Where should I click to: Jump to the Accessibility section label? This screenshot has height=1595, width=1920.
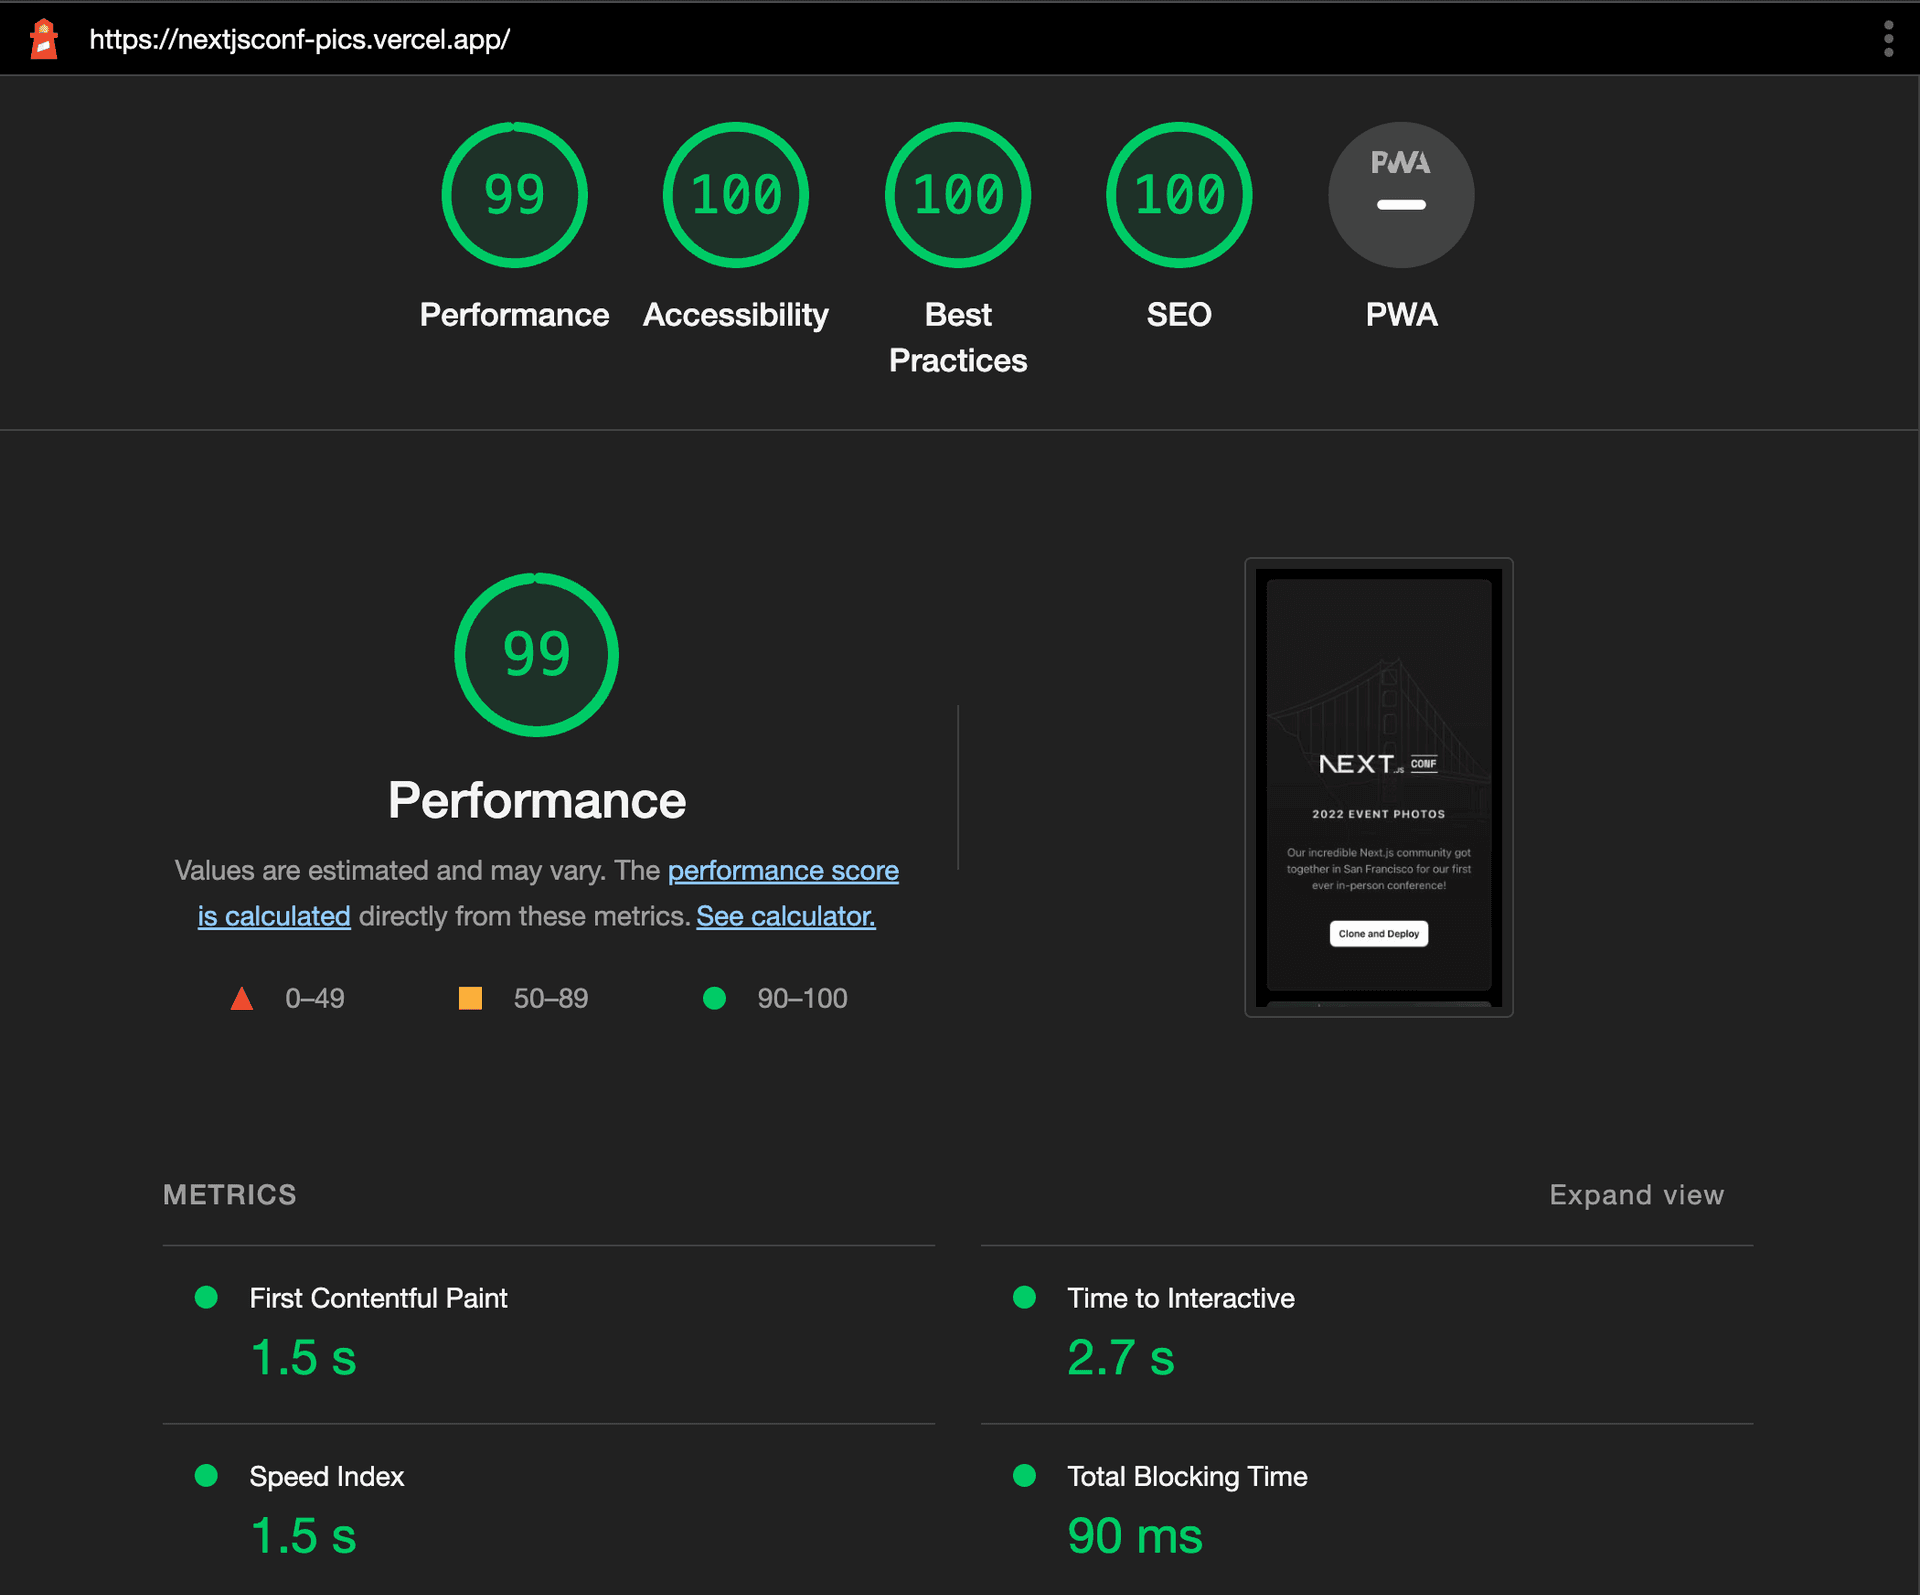click(x=736, y=315)
